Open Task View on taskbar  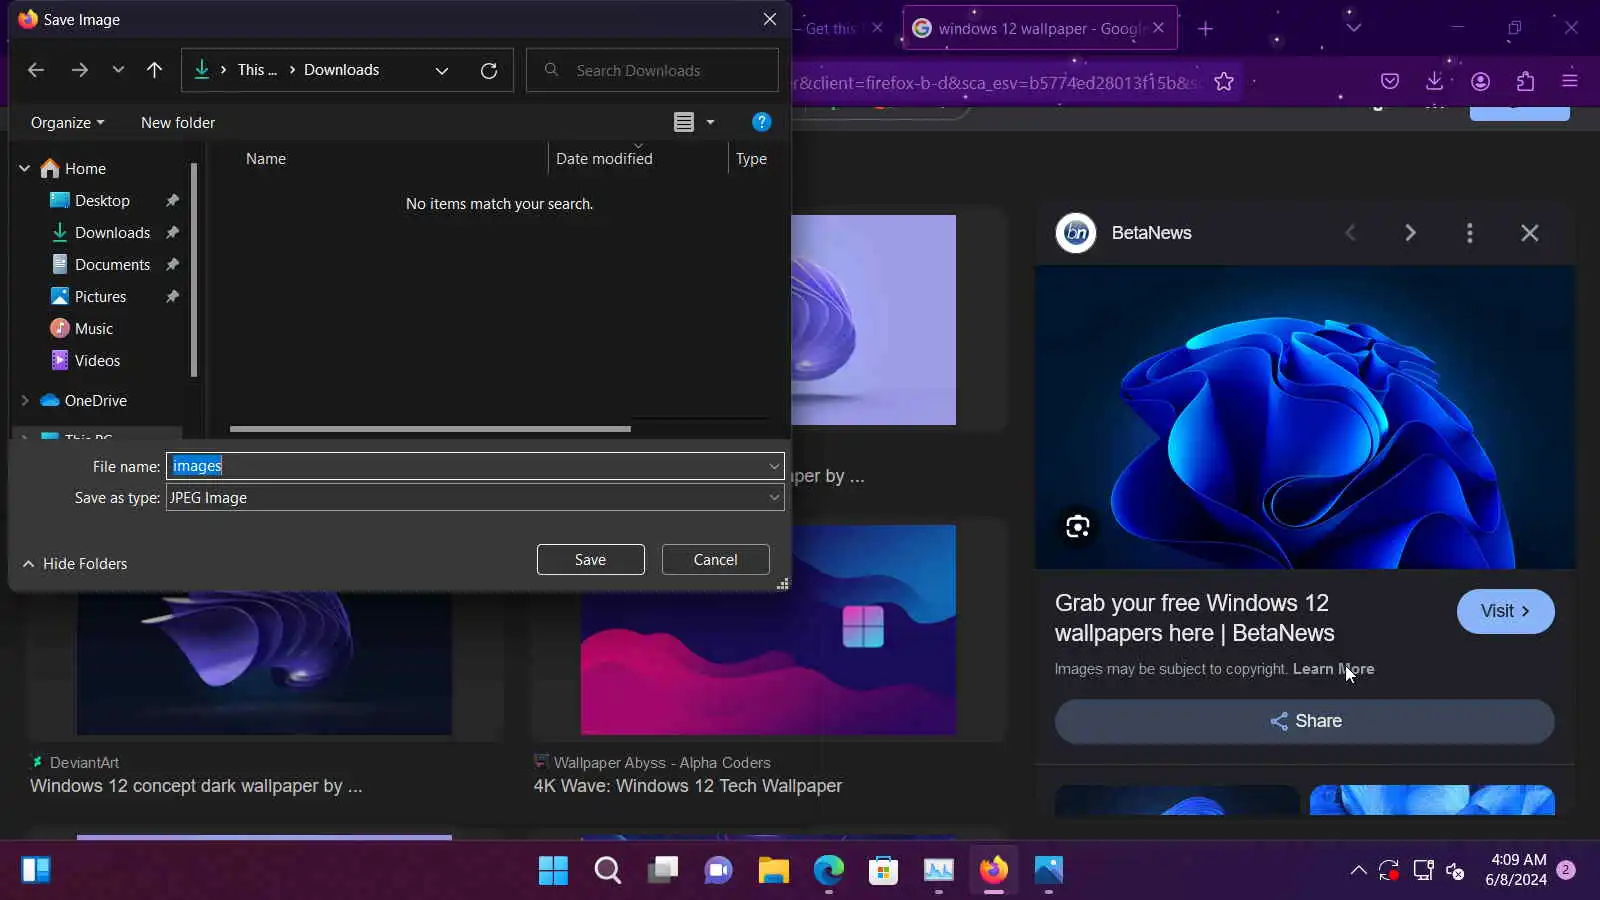click(x=663, y=870)
